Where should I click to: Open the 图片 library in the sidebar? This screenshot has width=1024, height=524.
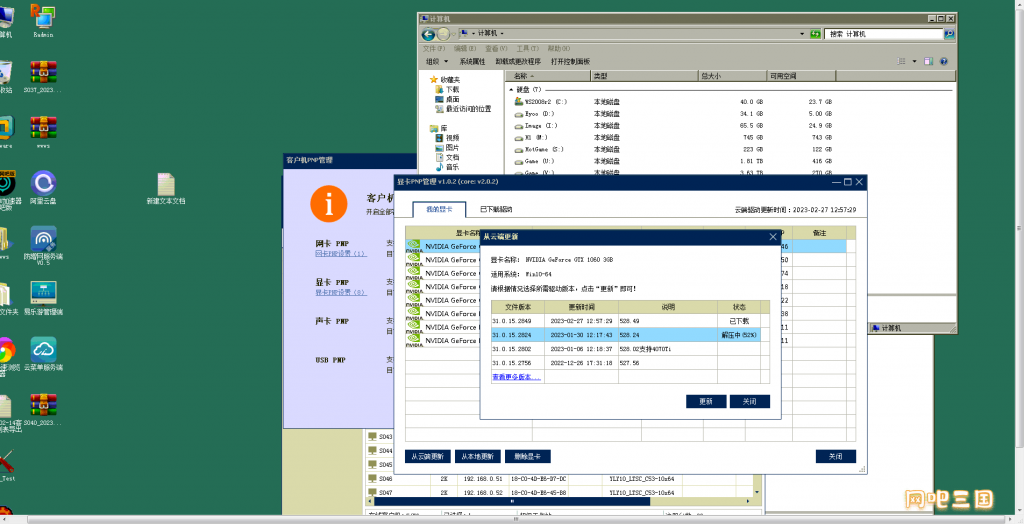click(447, 148)
